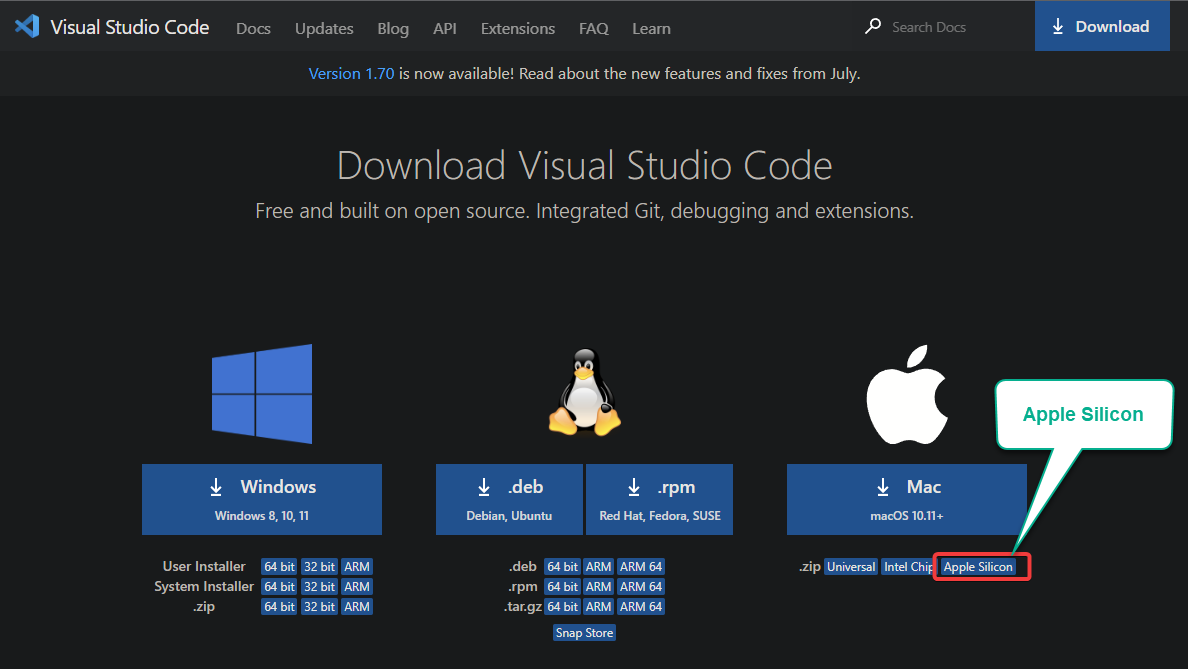Select Linux .rpm 64 bit

pyautogui.click(x=562, y=586)
